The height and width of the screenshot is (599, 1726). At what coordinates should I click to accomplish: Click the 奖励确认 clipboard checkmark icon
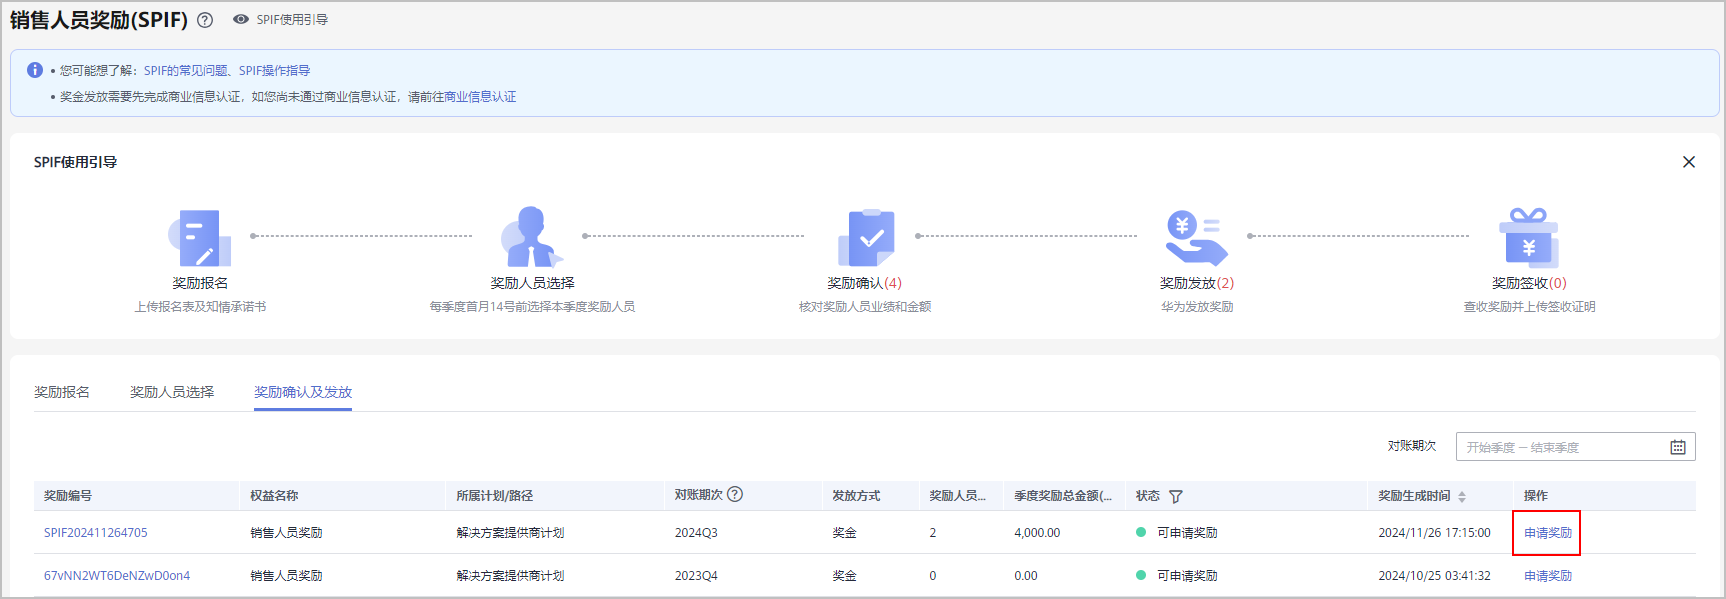(865, 237)
